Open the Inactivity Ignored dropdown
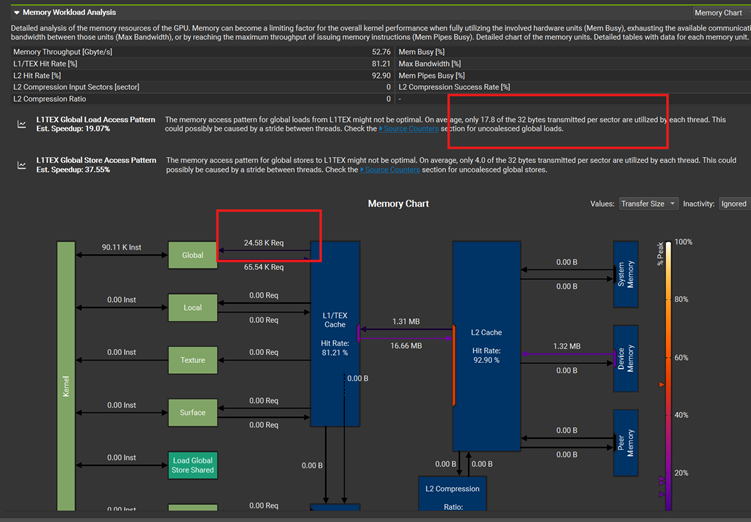Viewport: 751px width, 522px height. (x=735, y=204)
